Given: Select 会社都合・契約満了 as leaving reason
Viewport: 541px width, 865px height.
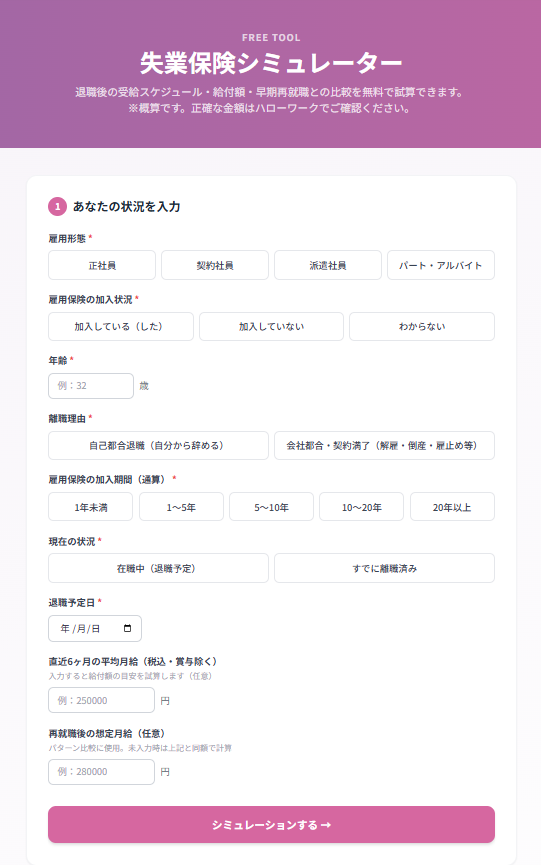Looking at the screenshot, I should click(x=384, y=445).
